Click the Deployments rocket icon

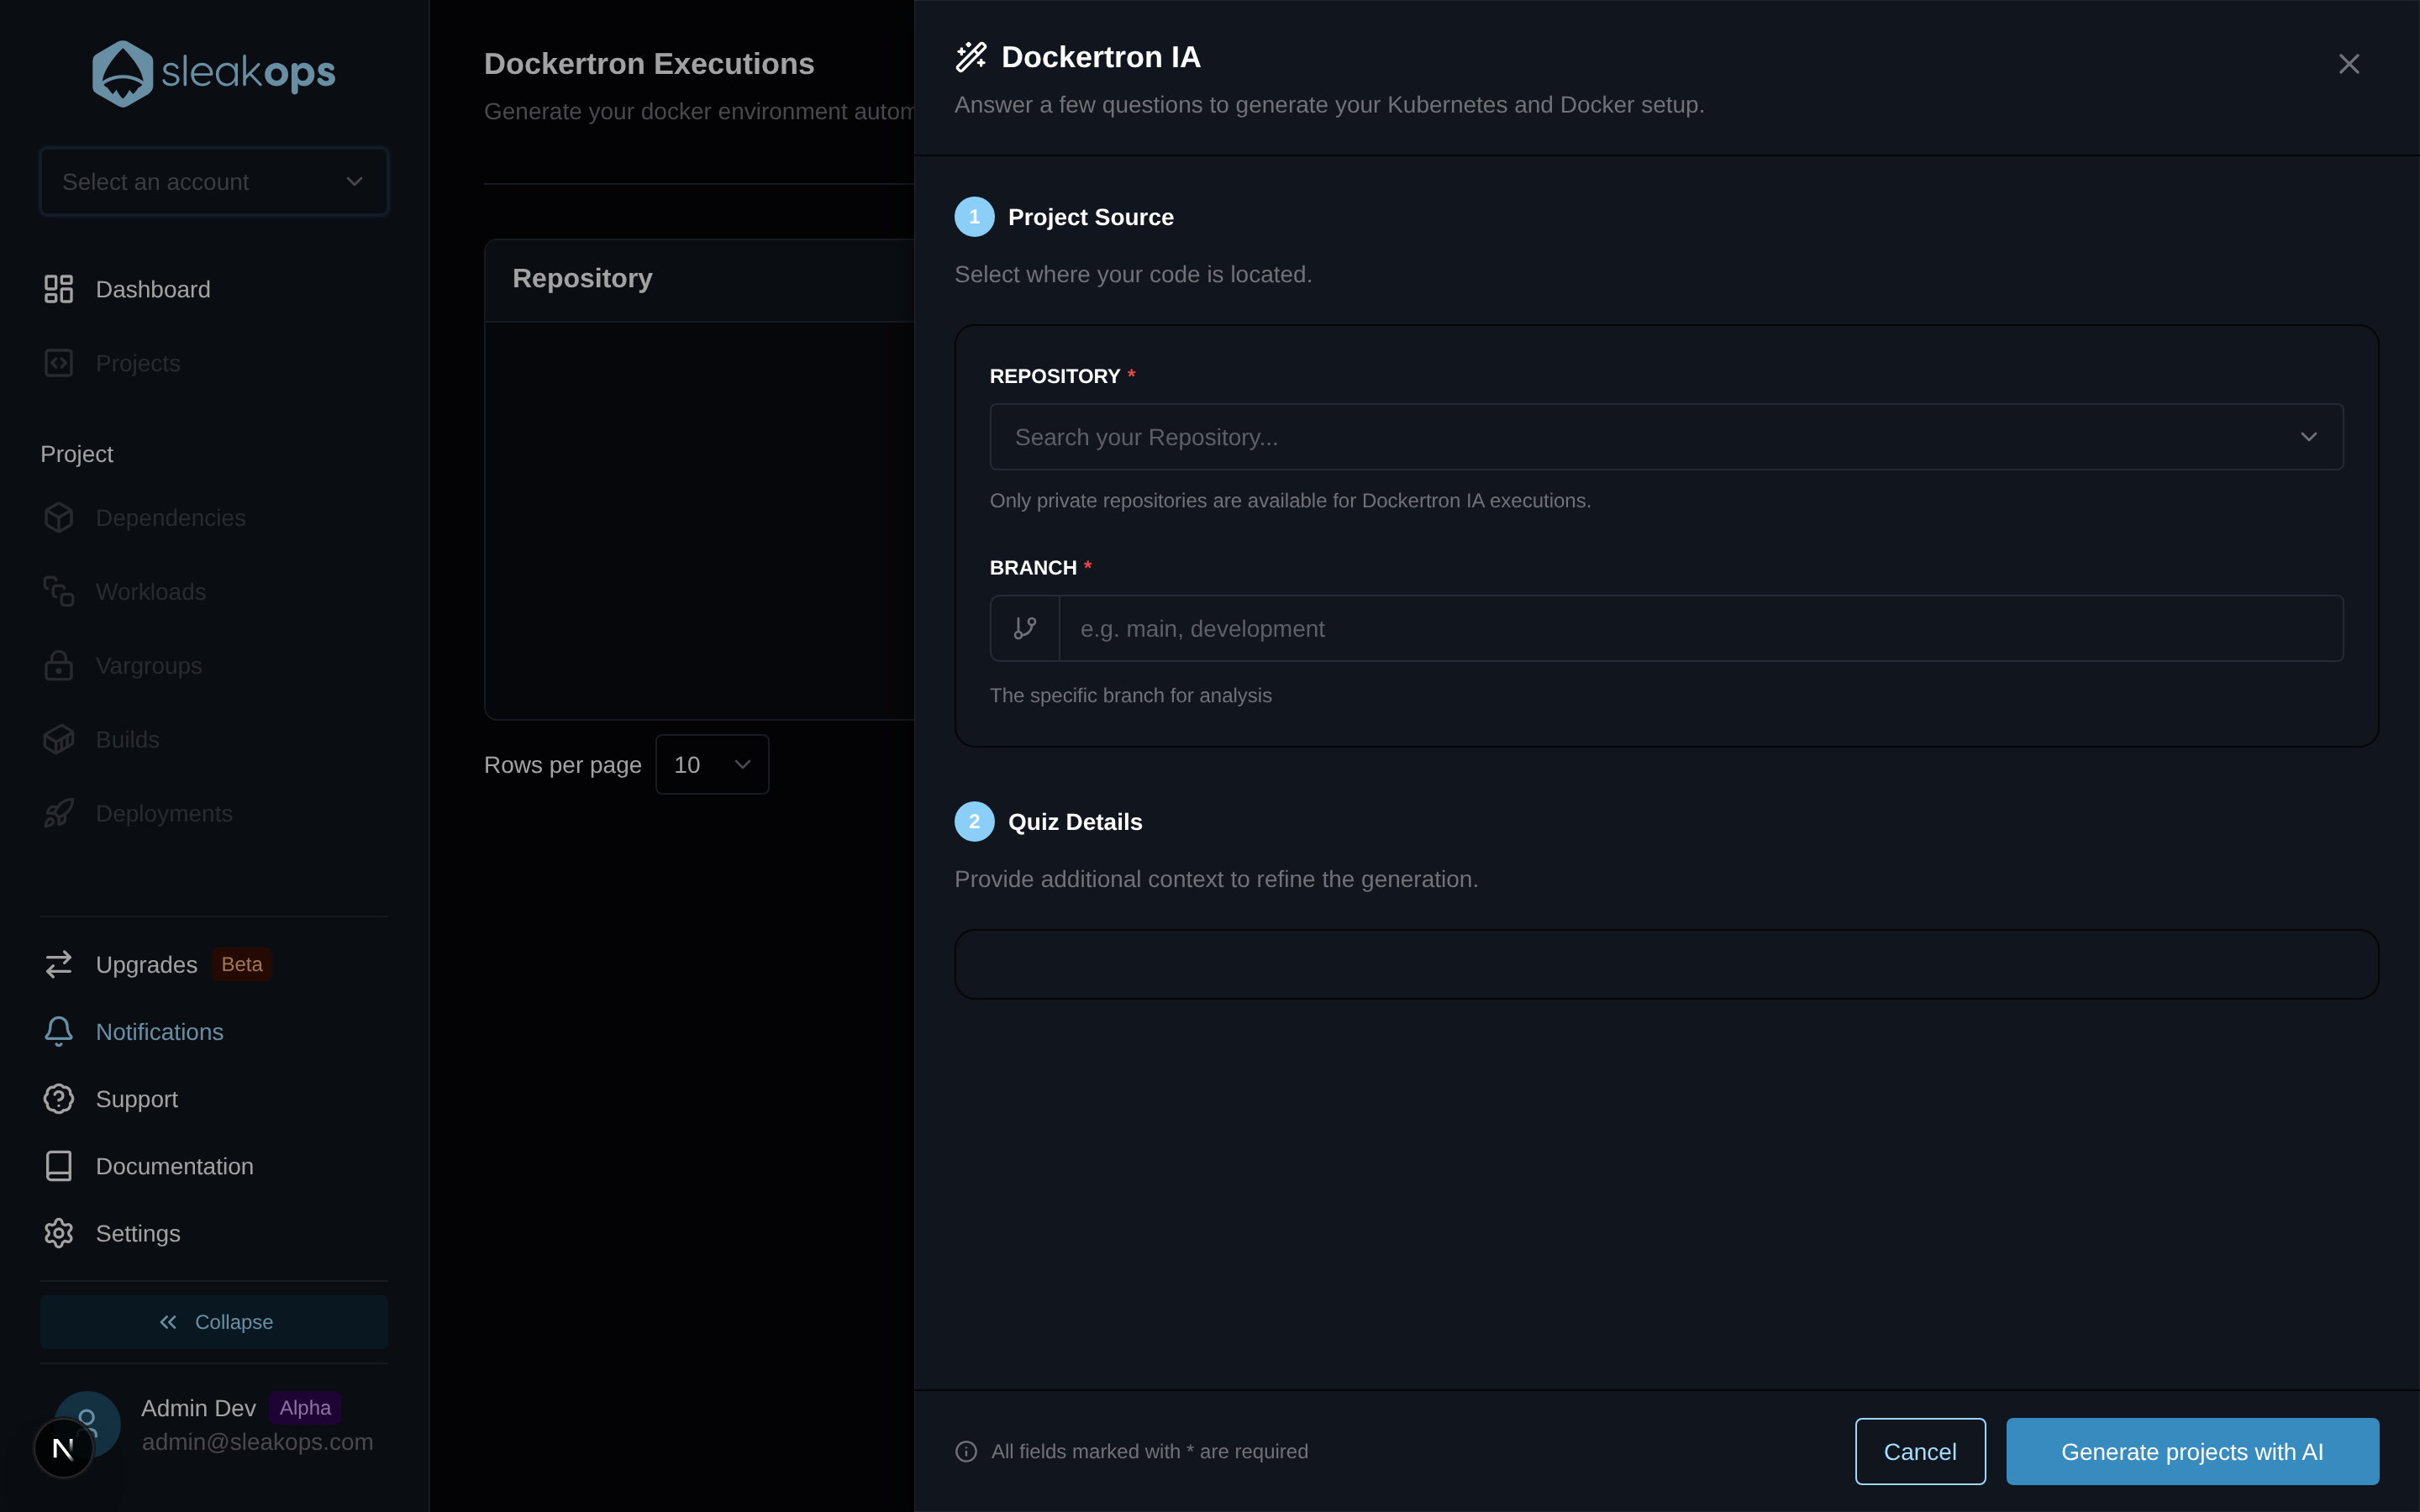tap(59, 814)
